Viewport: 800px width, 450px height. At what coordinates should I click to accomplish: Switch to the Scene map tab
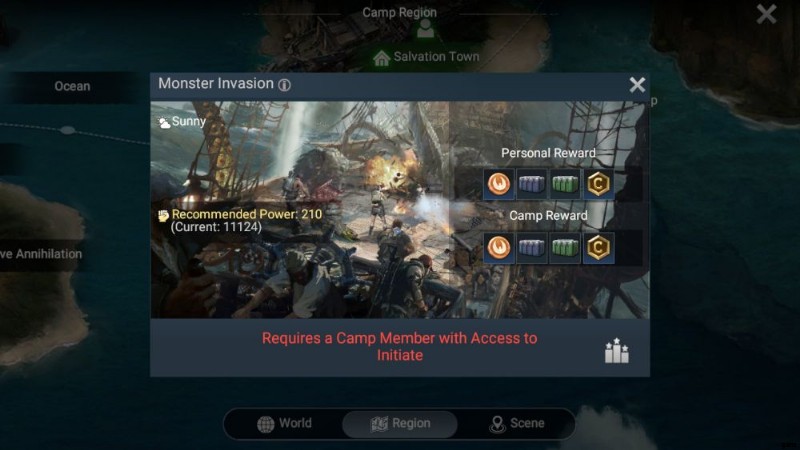[516, 423]
